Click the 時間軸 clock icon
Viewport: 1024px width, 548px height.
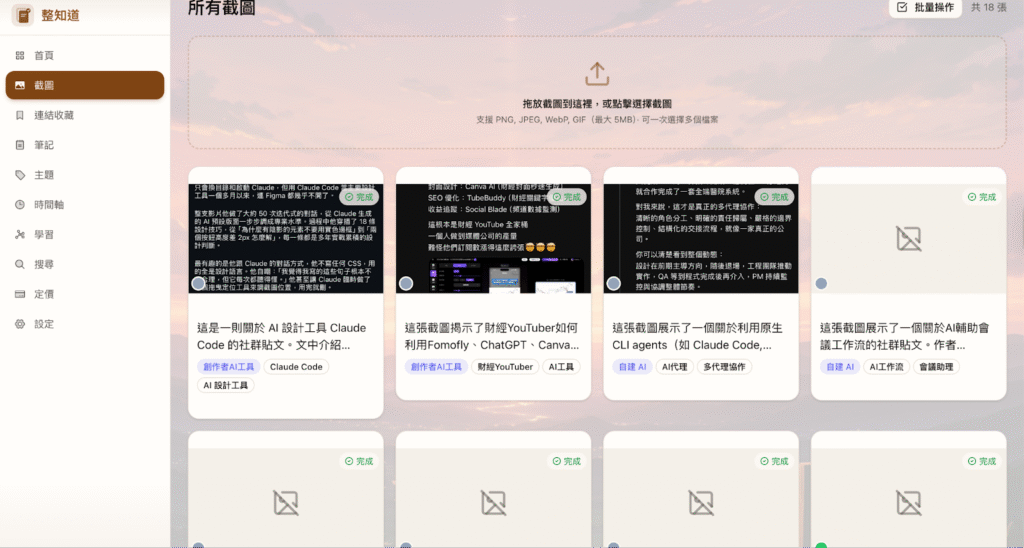coord(20,204)
